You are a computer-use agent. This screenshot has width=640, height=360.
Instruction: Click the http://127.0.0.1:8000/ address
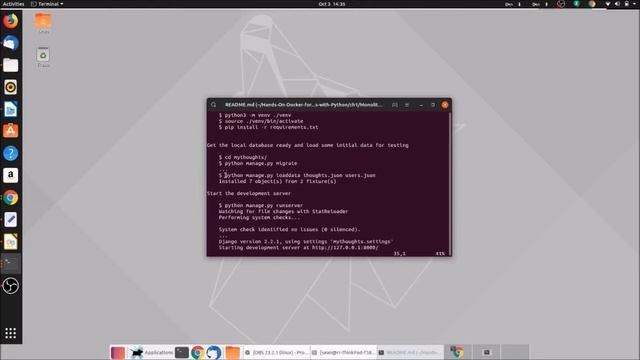(345, 247)
